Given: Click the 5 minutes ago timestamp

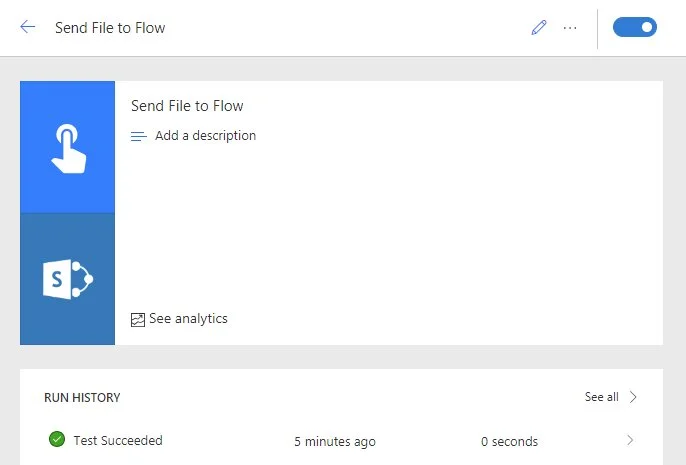Looking at the screenshot, I should point(335,441).
